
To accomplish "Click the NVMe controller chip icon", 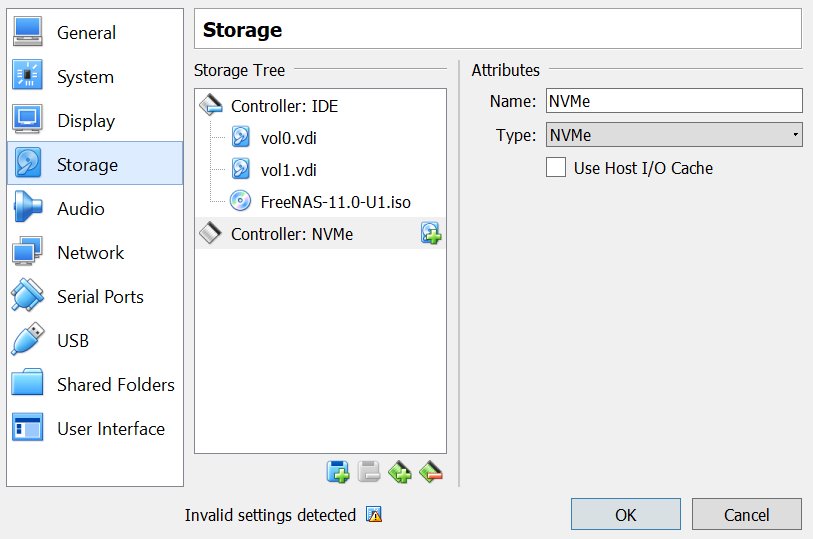I will pyautogui.click(x=211, y=233).
